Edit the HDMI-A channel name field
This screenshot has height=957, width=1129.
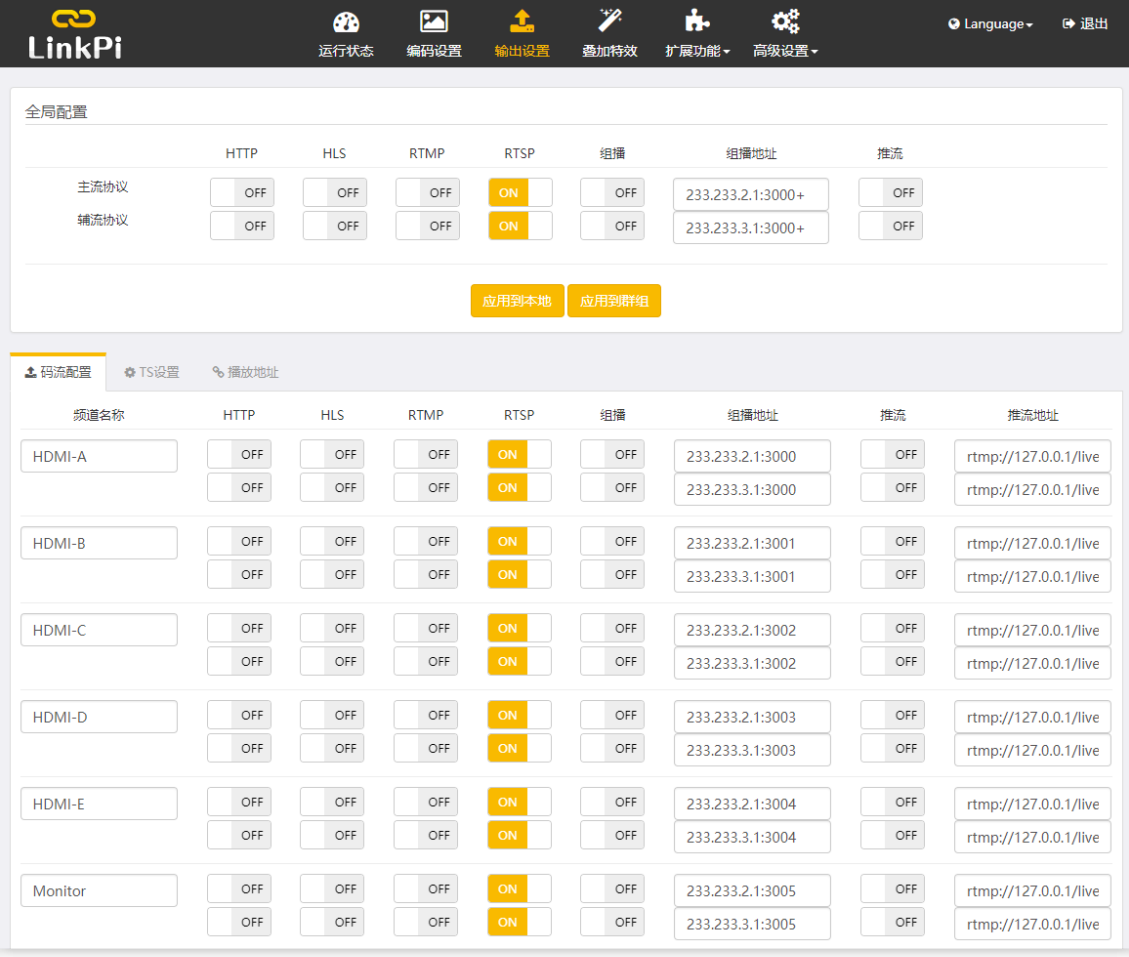(x=99, y=457)
